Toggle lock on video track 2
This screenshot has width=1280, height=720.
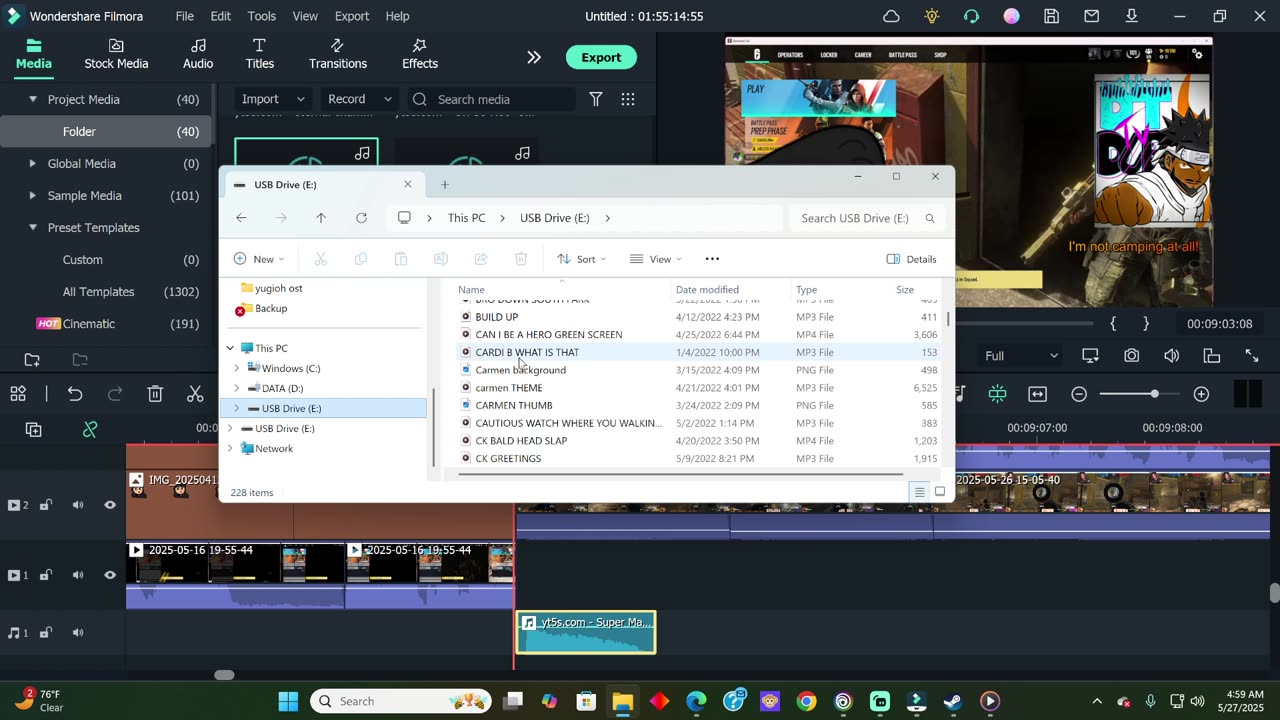pyautogui.click(x=46, y=505)
